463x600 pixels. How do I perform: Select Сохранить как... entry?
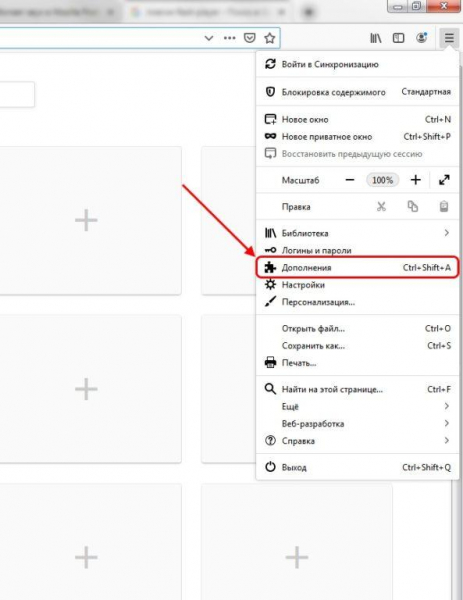click(357, 346)
